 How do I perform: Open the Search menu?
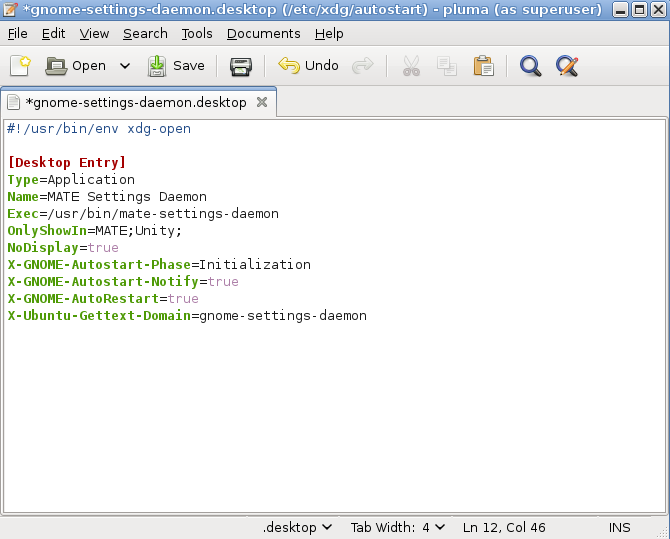(145, 33)
